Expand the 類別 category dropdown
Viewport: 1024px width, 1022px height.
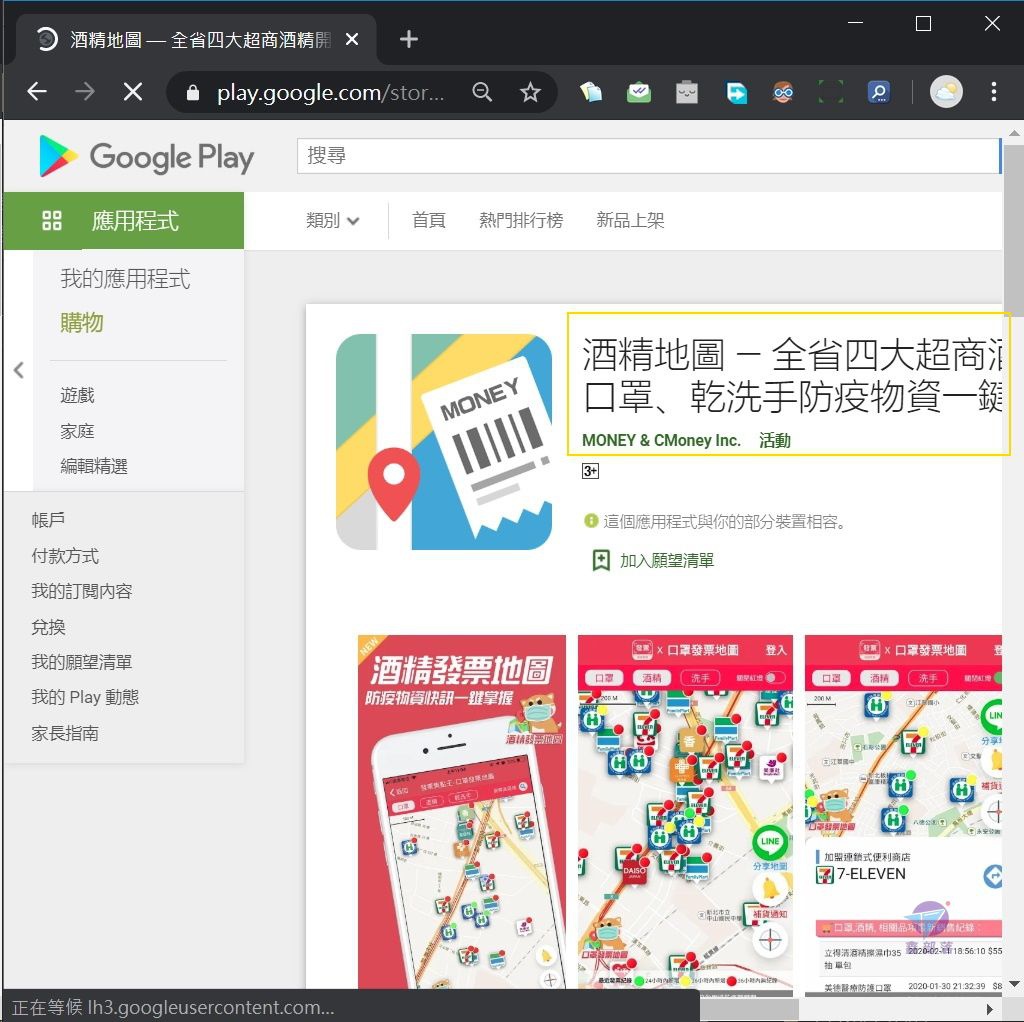(x=332, y=221)
